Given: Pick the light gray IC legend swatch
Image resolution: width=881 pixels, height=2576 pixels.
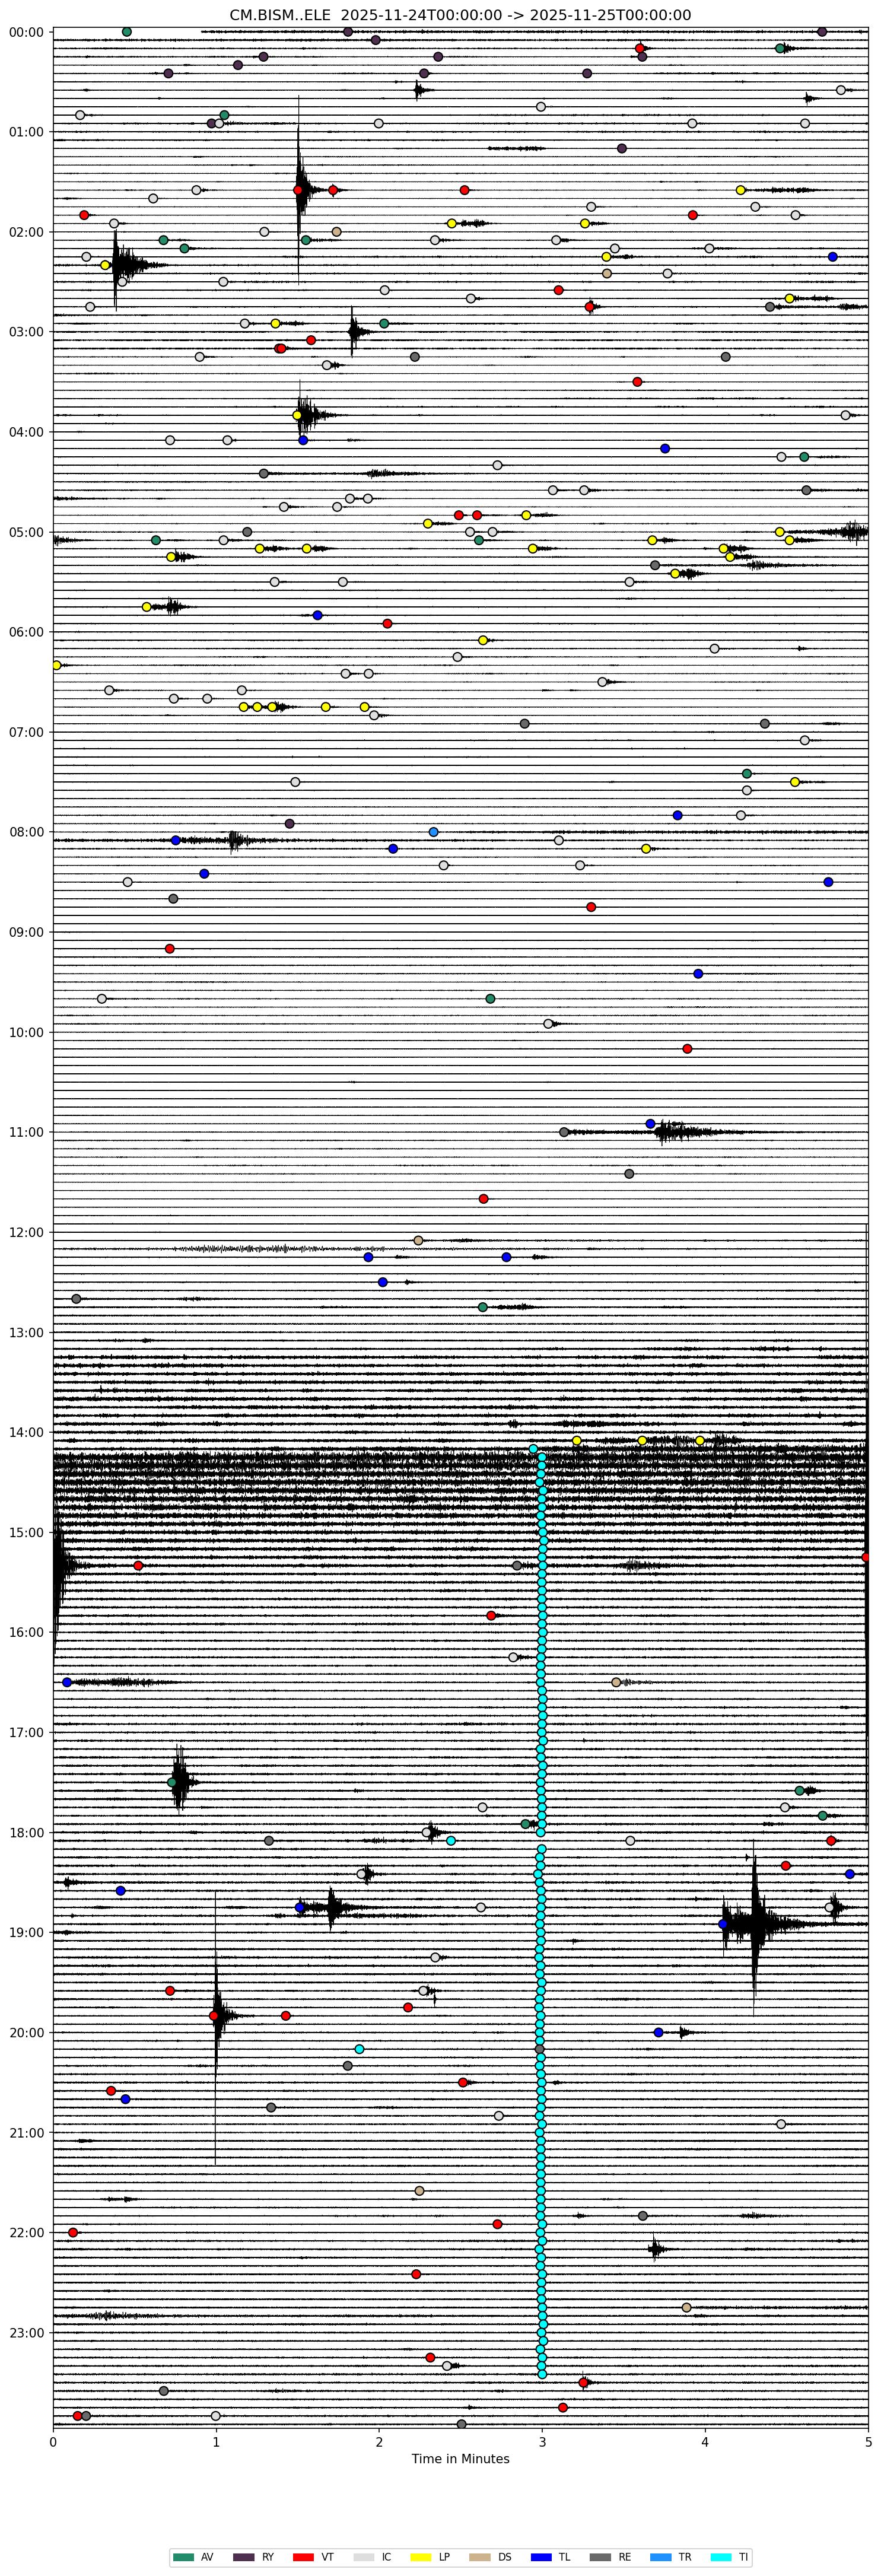Looking at the screenshot, I should click(363, 2557).
